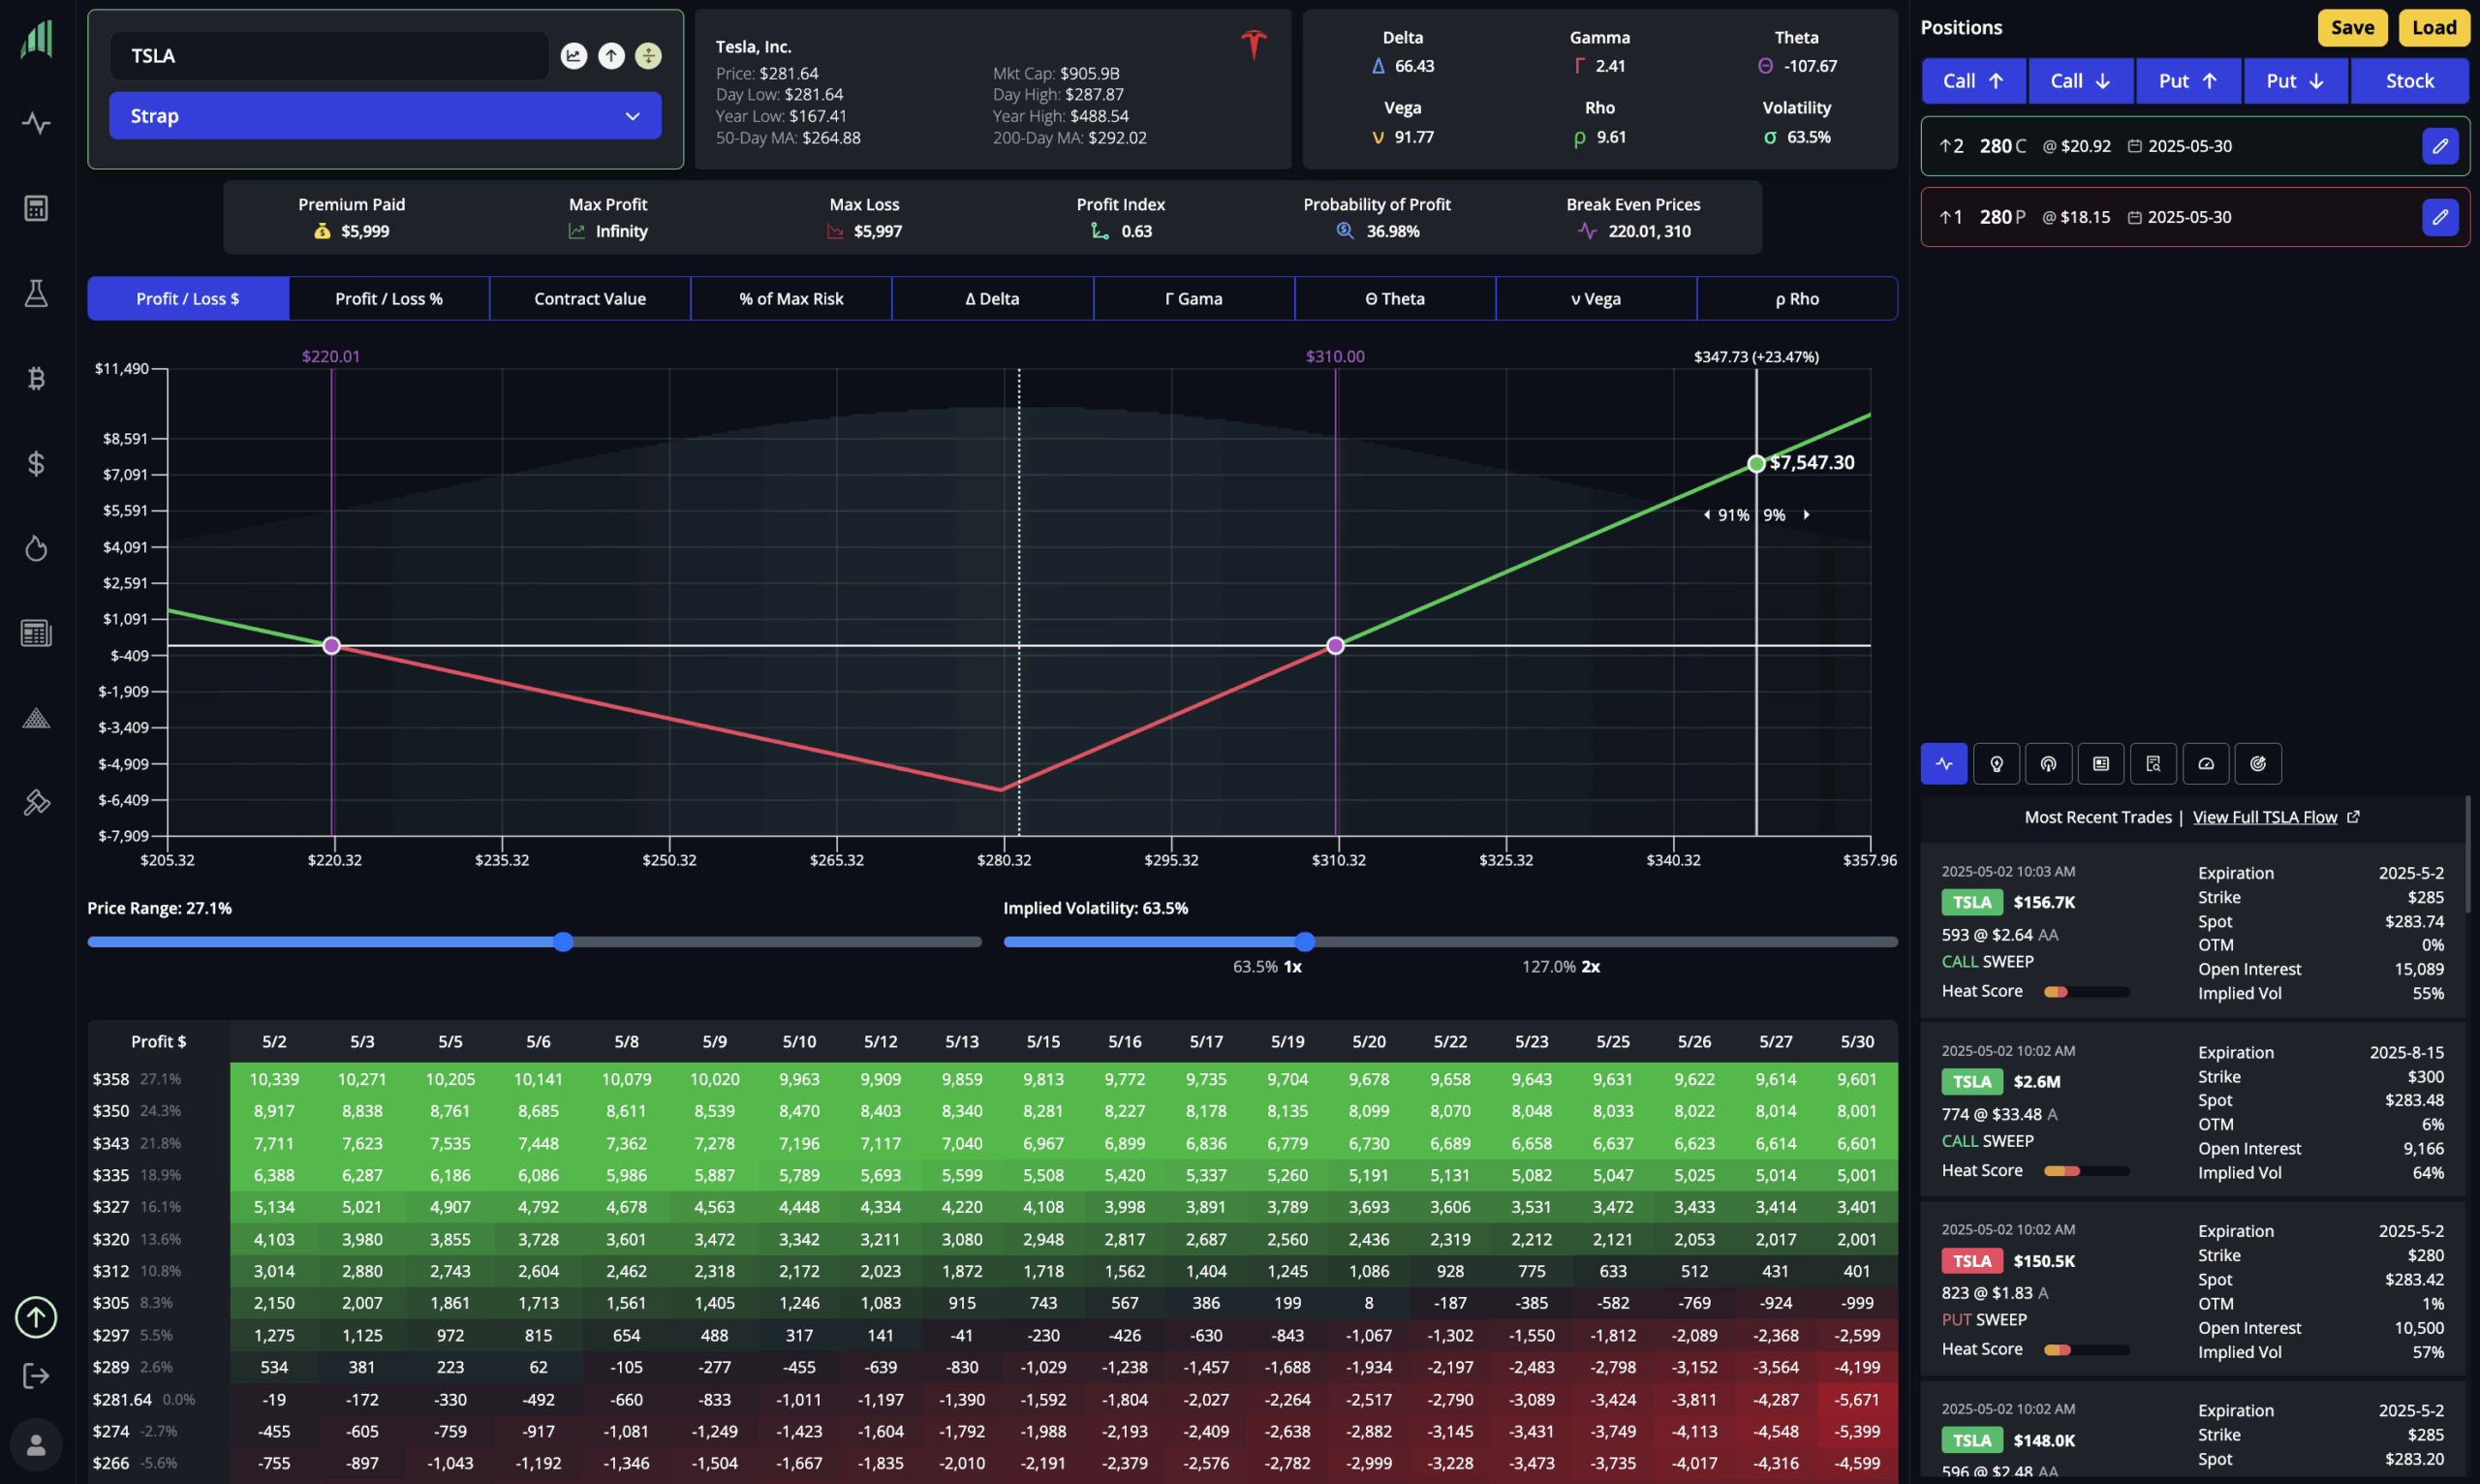
Task: Open the flame icon in sidebar
Action: click(x=36, y=548)
